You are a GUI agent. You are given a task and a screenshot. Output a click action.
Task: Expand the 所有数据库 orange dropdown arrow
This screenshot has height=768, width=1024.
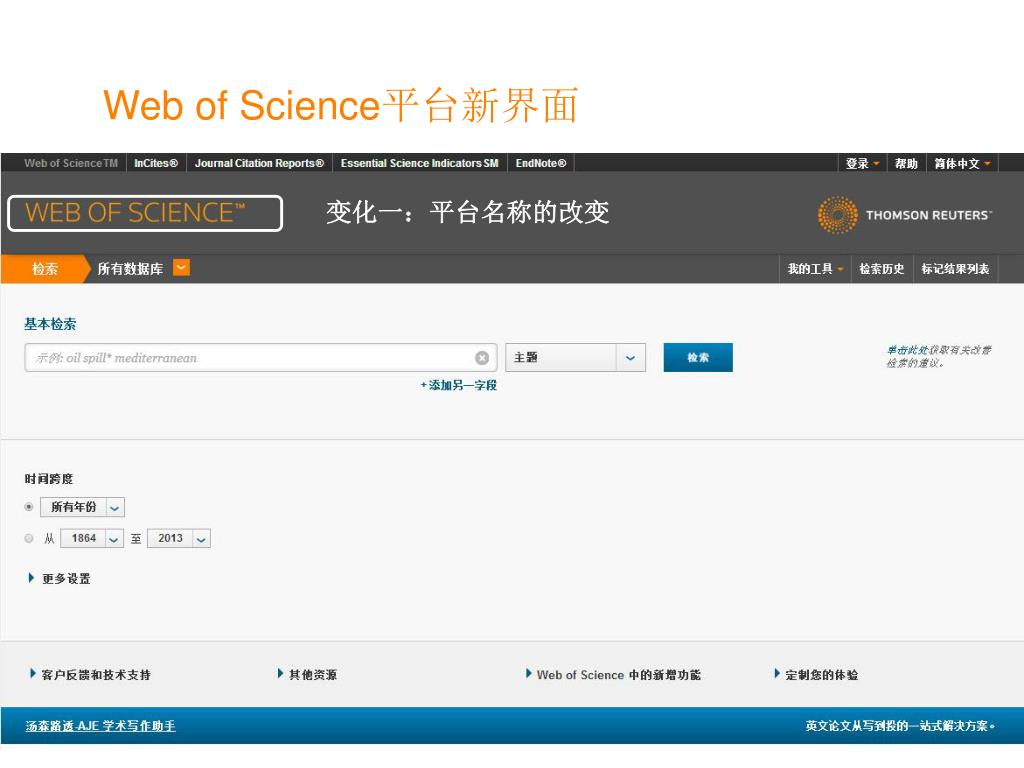(181, 268)
